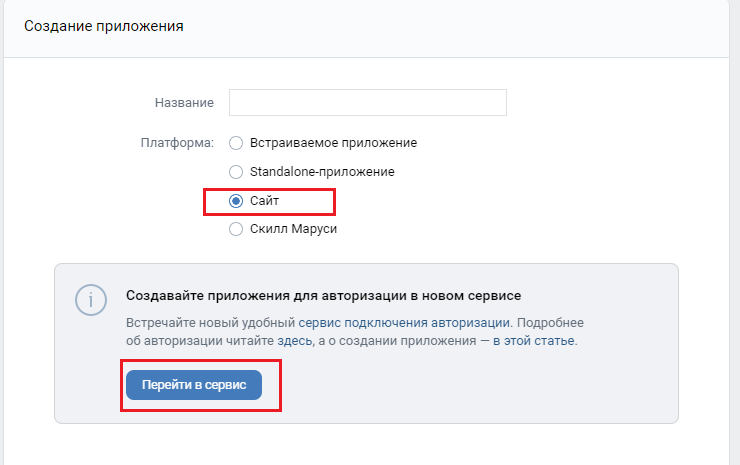This screenshot has width=740, height=465.
Task: Click the info icon in the notice box
Action: click(90, 300)
